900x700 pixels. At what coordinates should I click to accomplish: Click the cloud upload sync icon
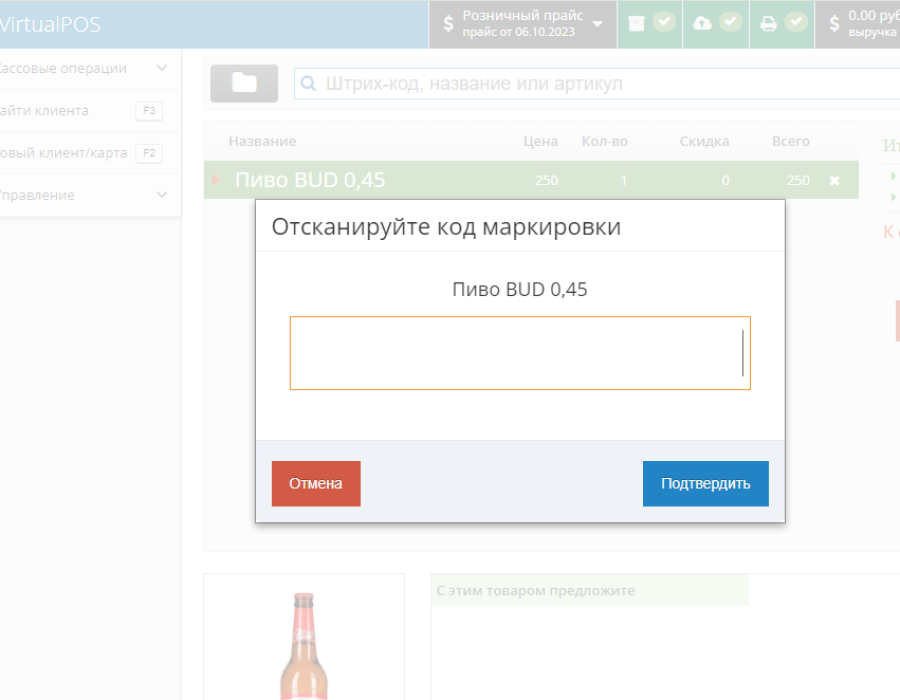pyautogui.click(x=702, y=23)
